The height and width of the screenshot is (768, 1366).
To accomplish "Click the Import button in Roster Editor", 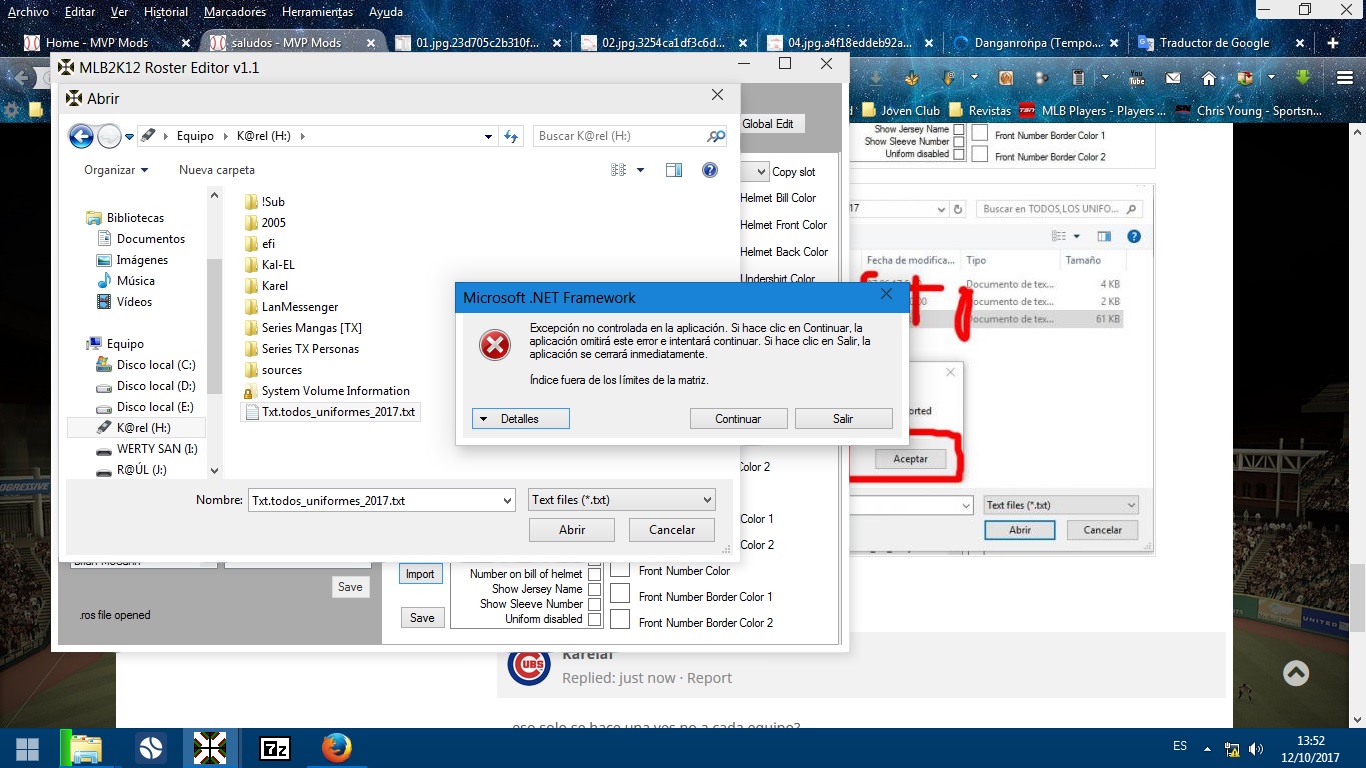I will (x=420, y=574).
